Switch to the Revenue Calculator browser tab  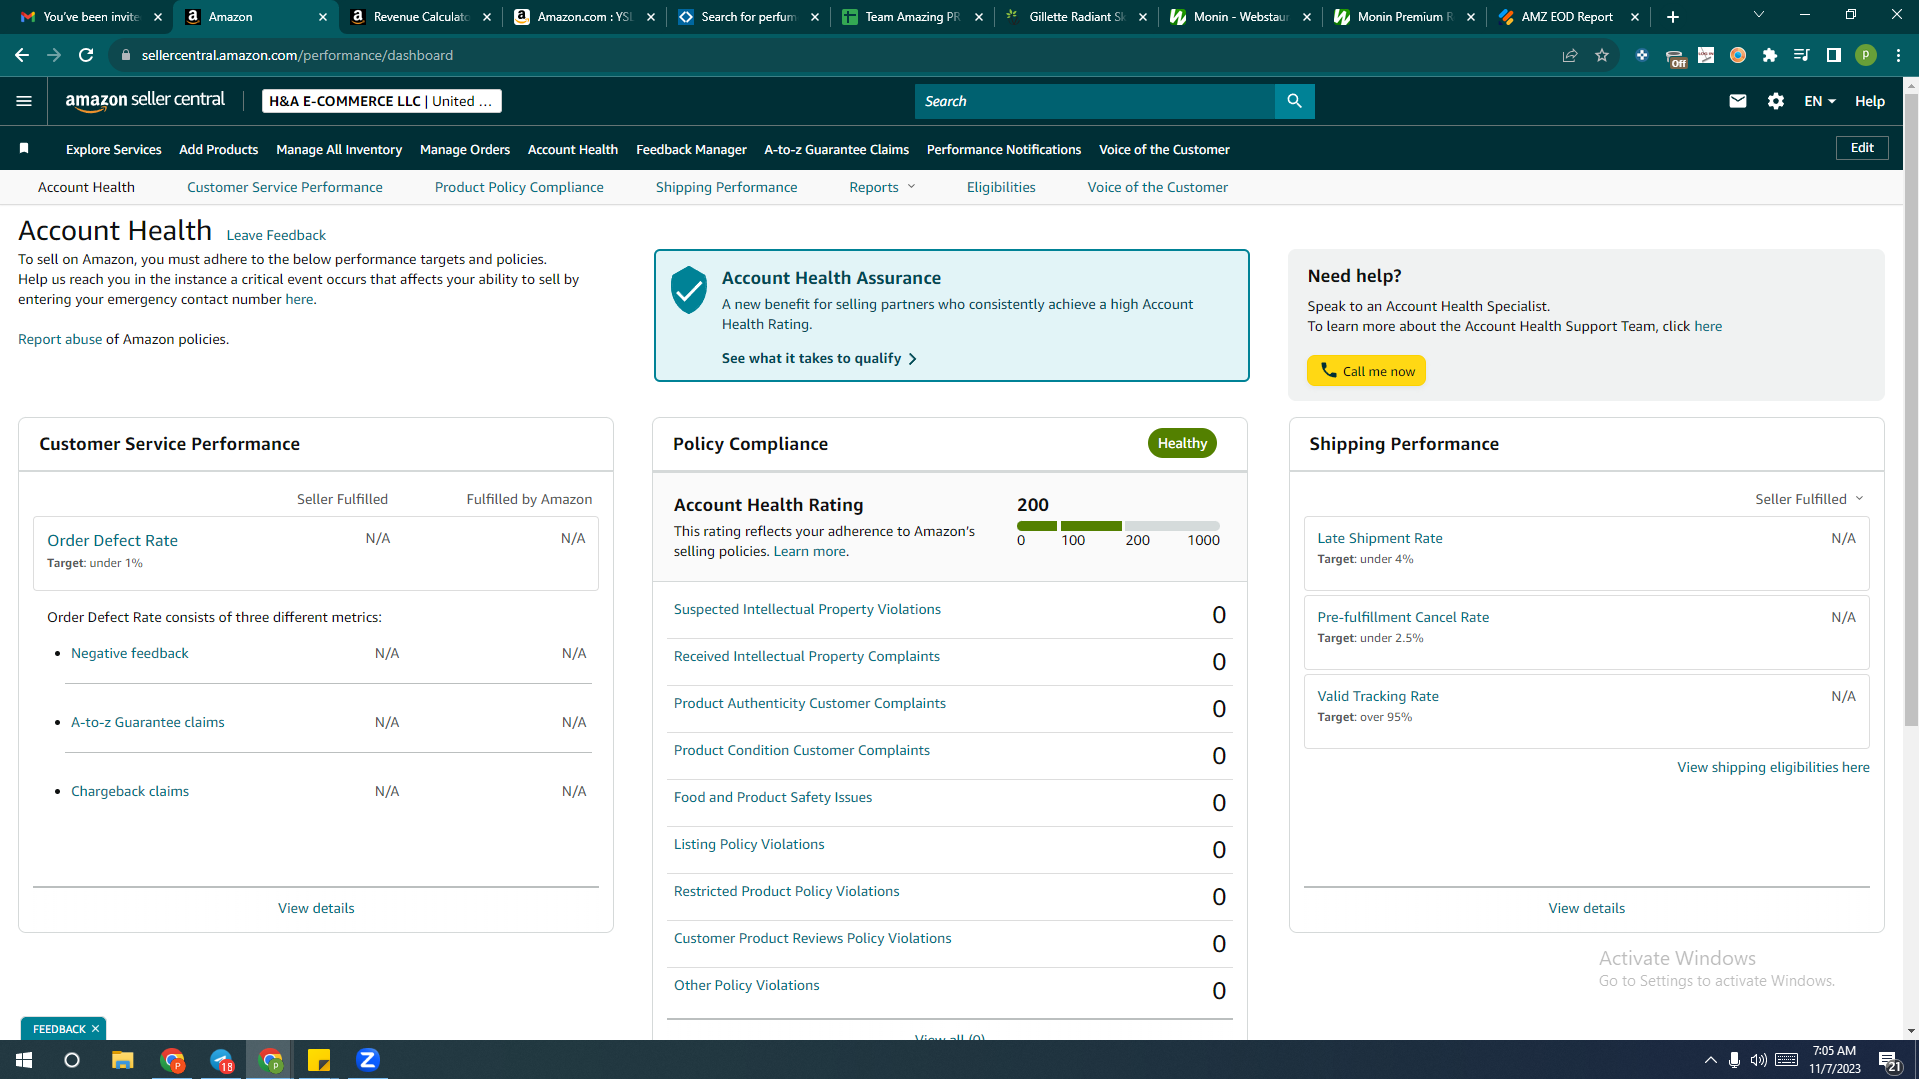pos(419,17)
